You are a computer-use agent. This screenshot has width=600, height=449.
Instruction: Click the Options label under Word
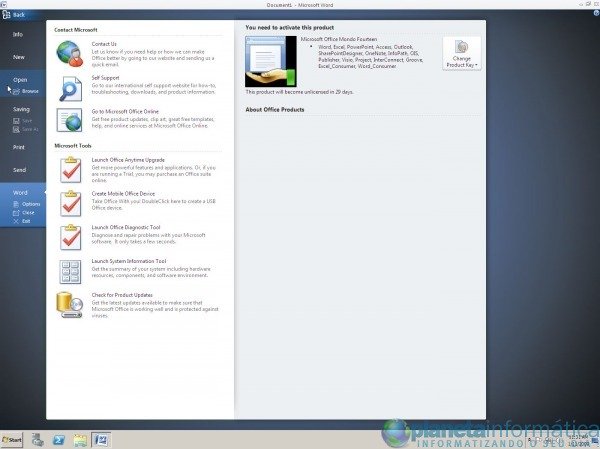tap(31, 204)
